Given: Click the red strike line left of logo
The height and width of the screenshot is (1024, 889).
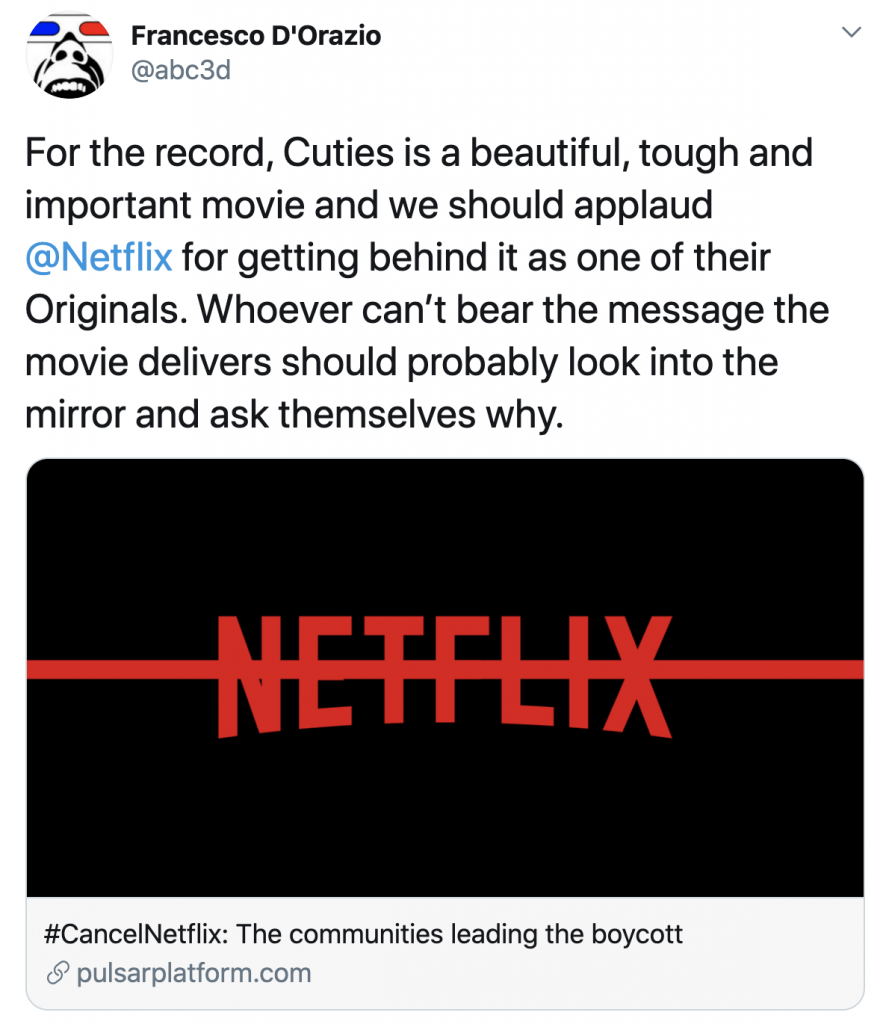Looking at the screenshot, I should point(120,668).
